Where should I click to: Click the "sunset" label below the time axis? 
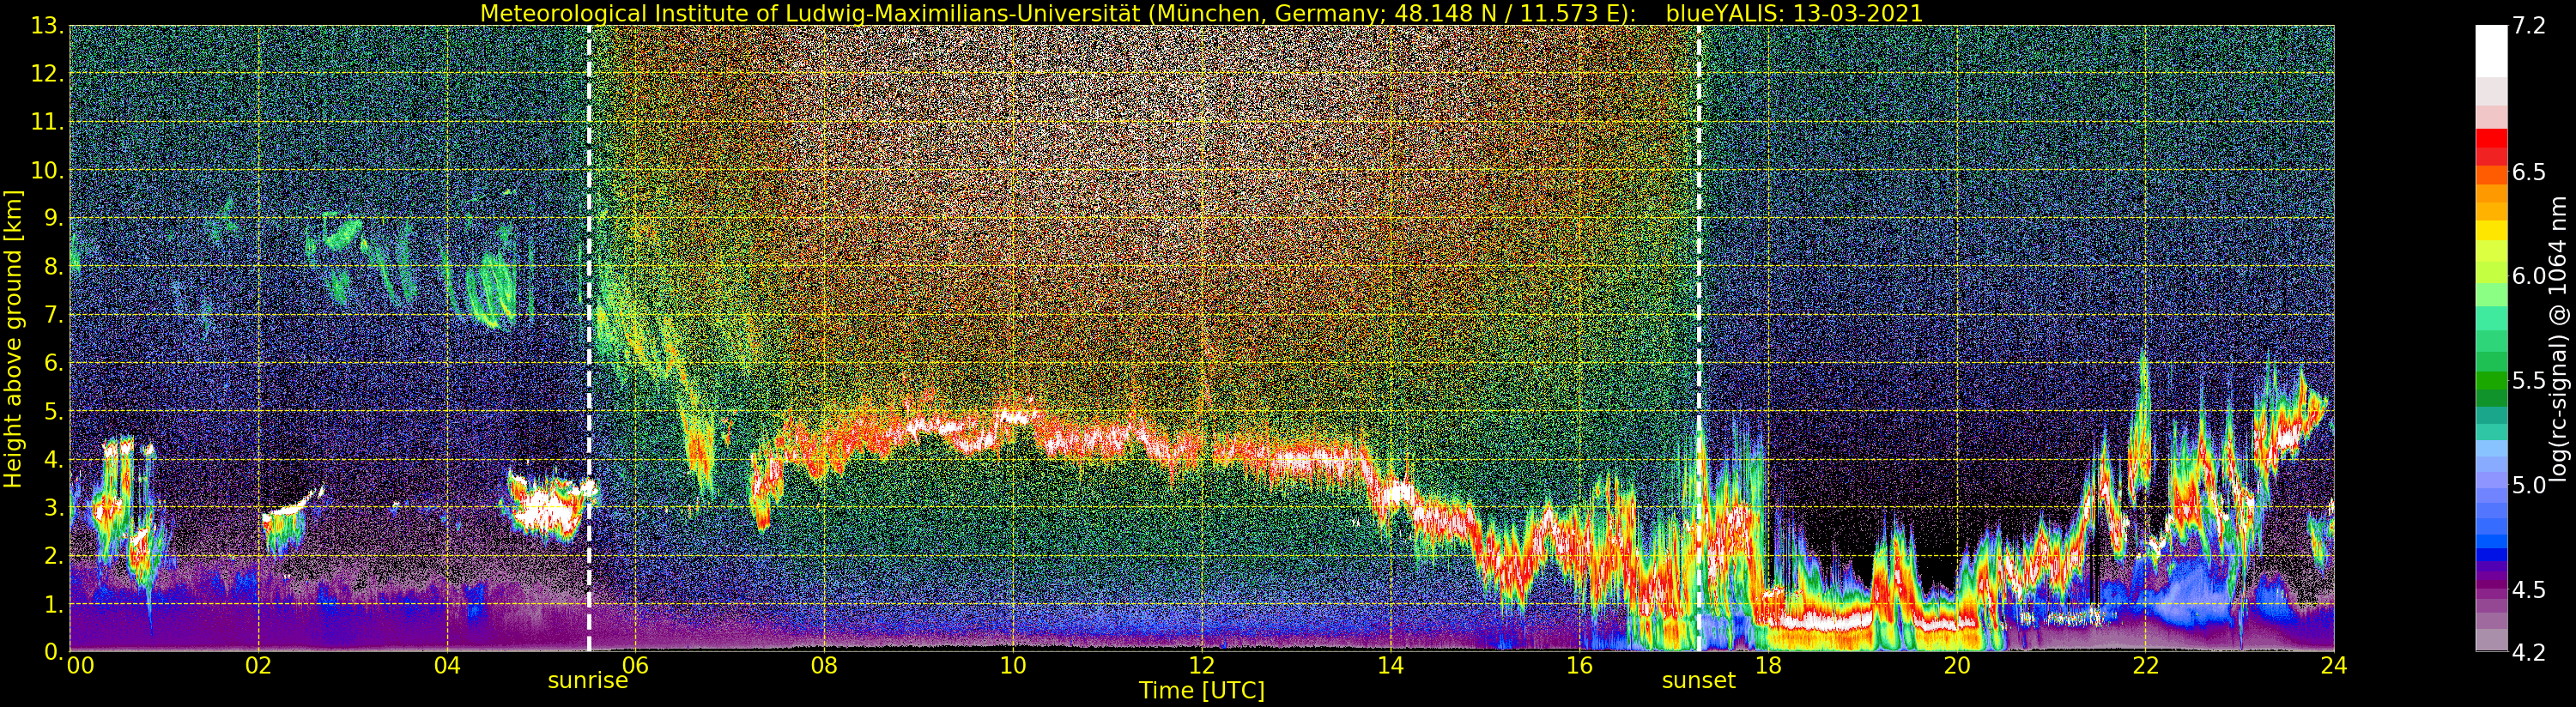coord(1699,681)
